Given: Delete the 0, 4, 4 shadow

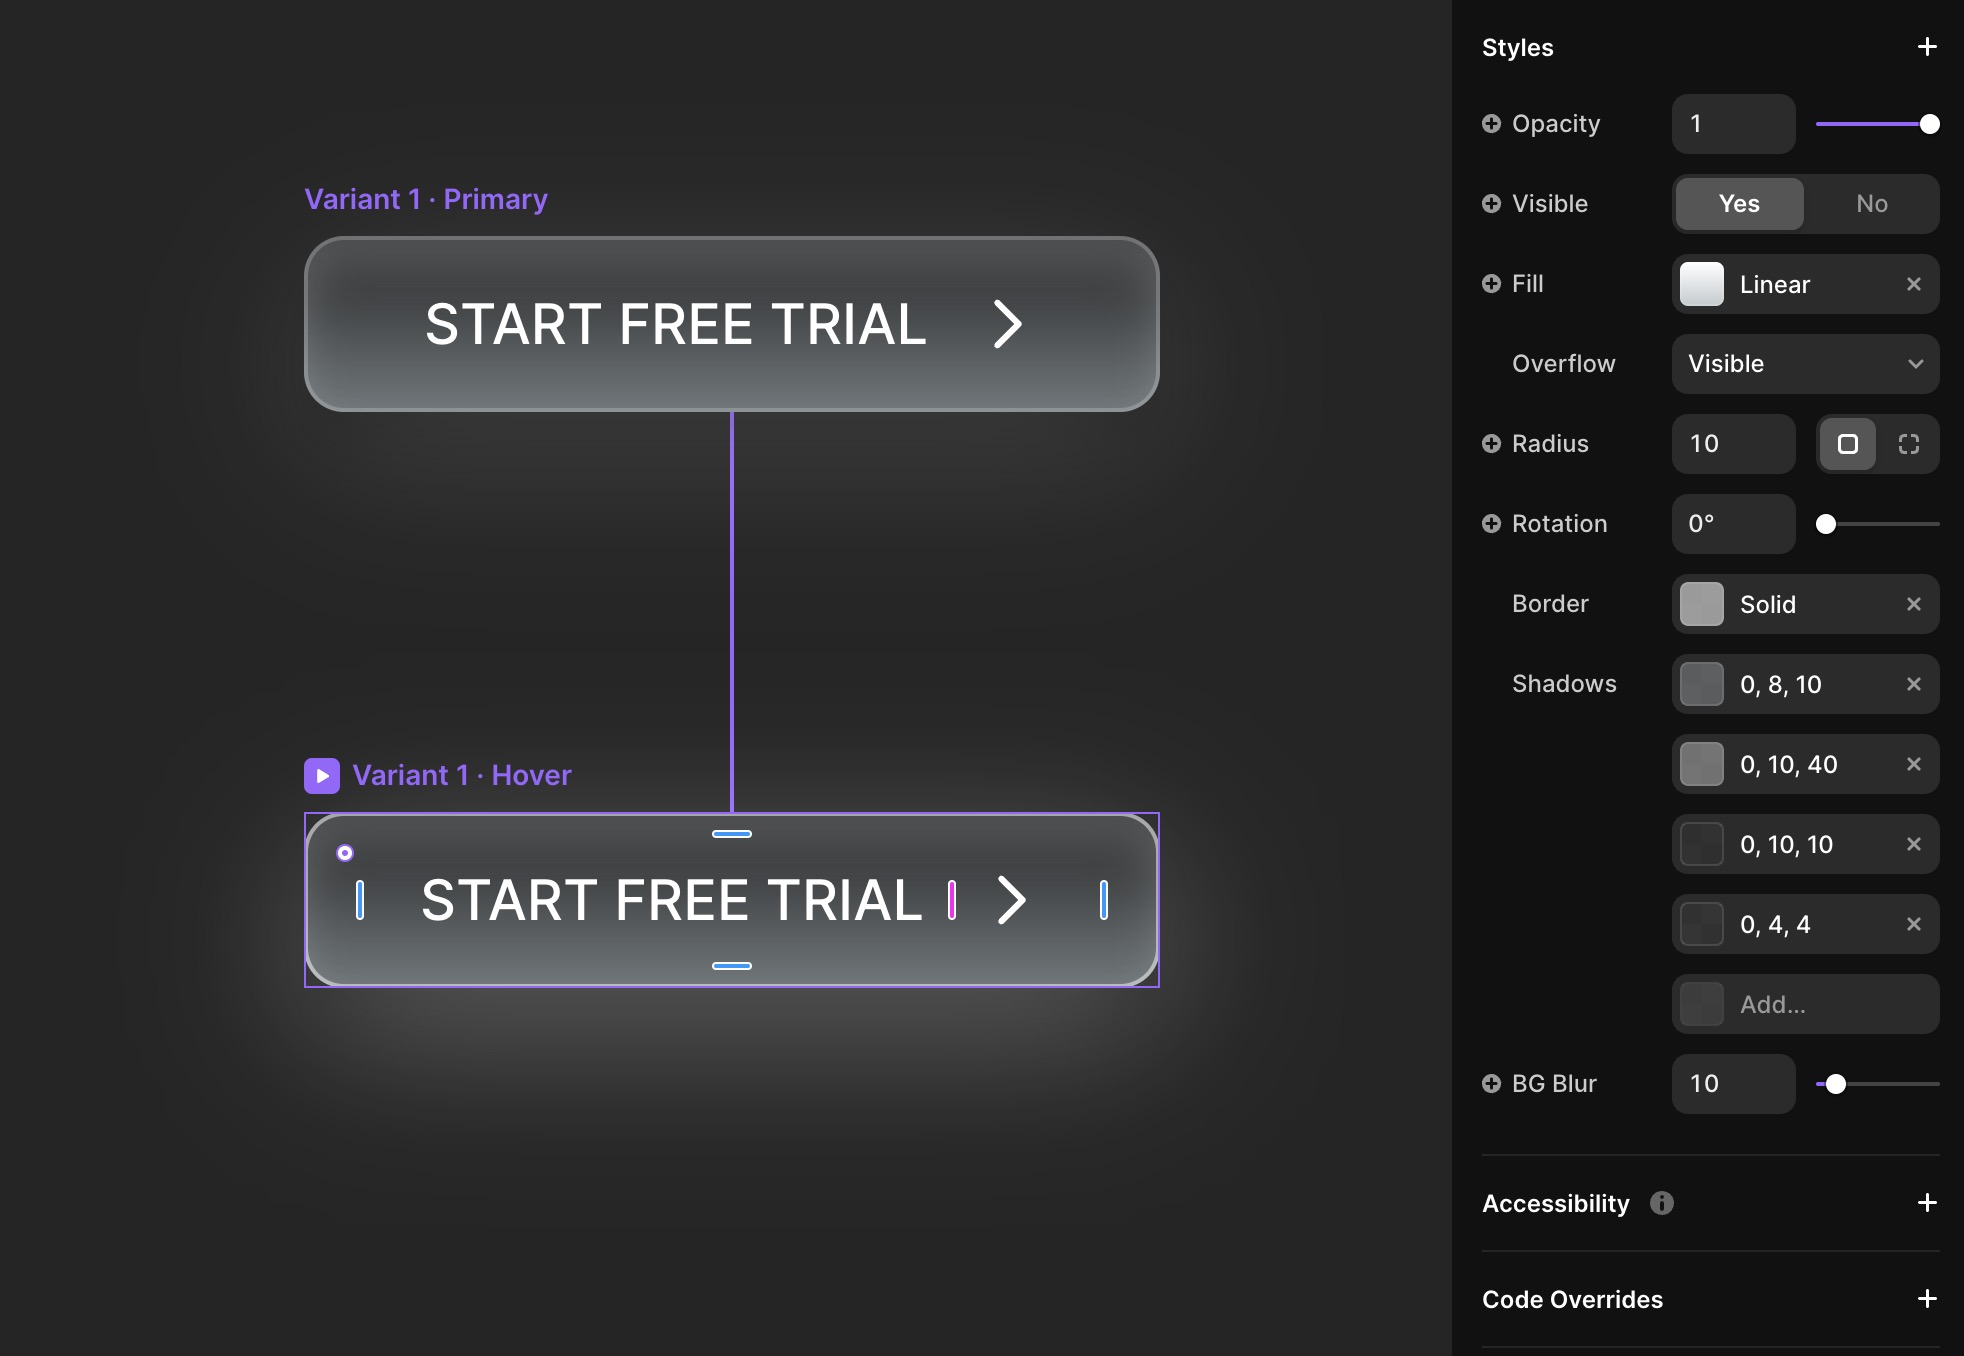Looking at the screenshot, I should 1913,924.
